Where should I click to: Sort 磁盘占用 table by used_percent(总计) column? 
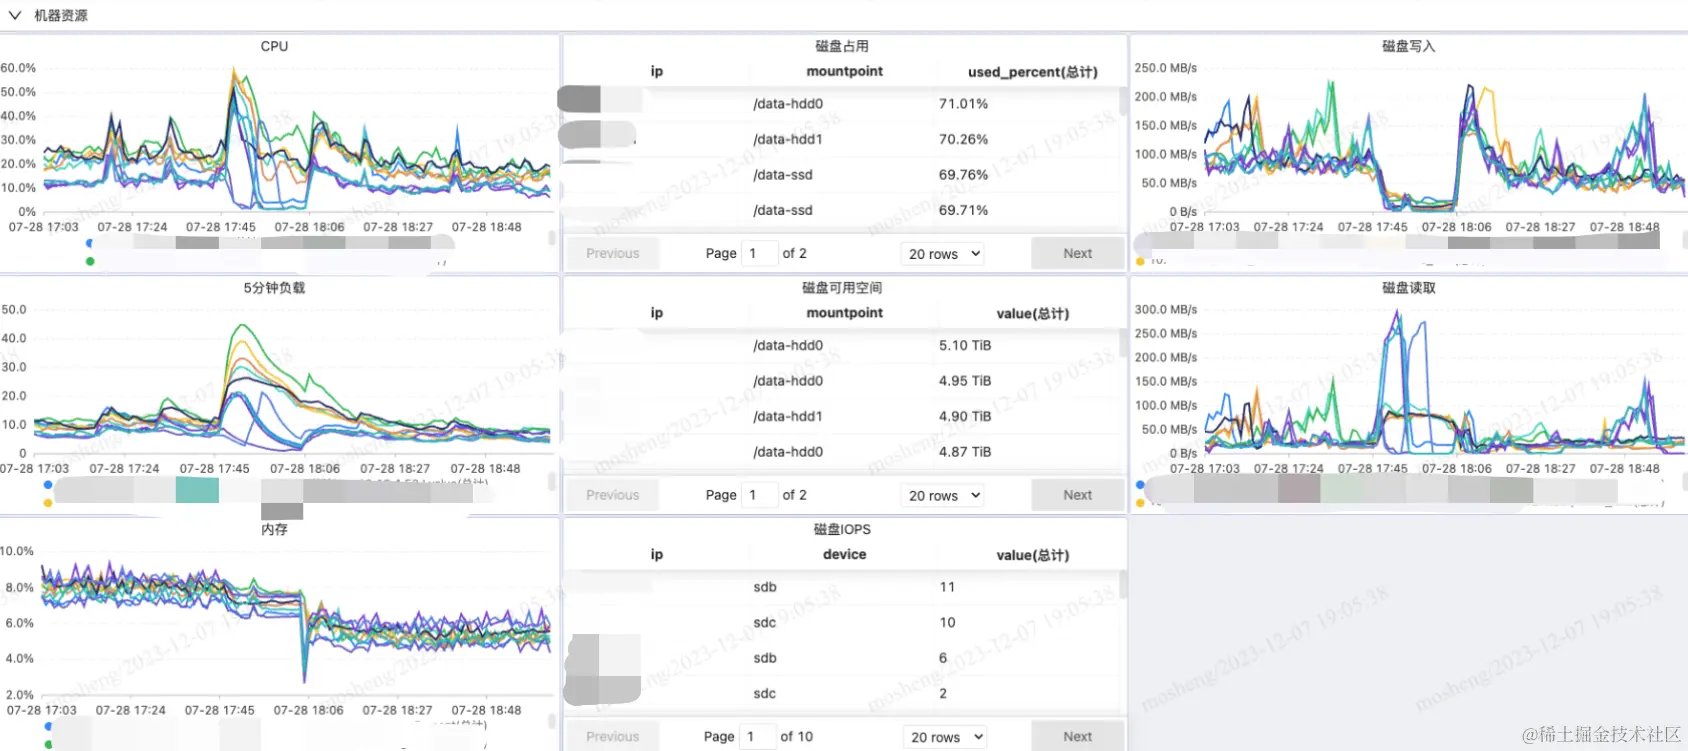click(1032, 72)
